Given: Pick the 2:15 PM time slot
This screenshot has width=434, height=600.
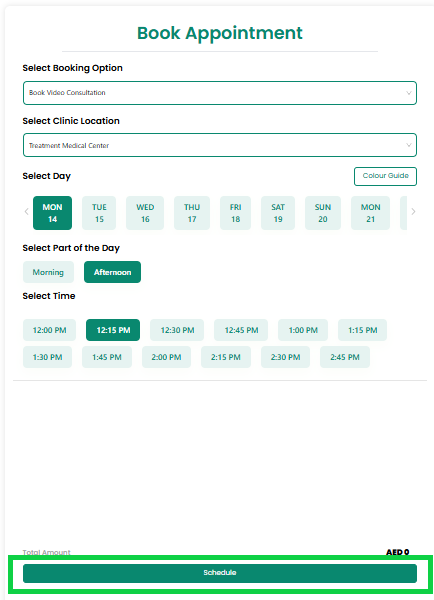Looking at the screenshot, I should pos(226,357).
